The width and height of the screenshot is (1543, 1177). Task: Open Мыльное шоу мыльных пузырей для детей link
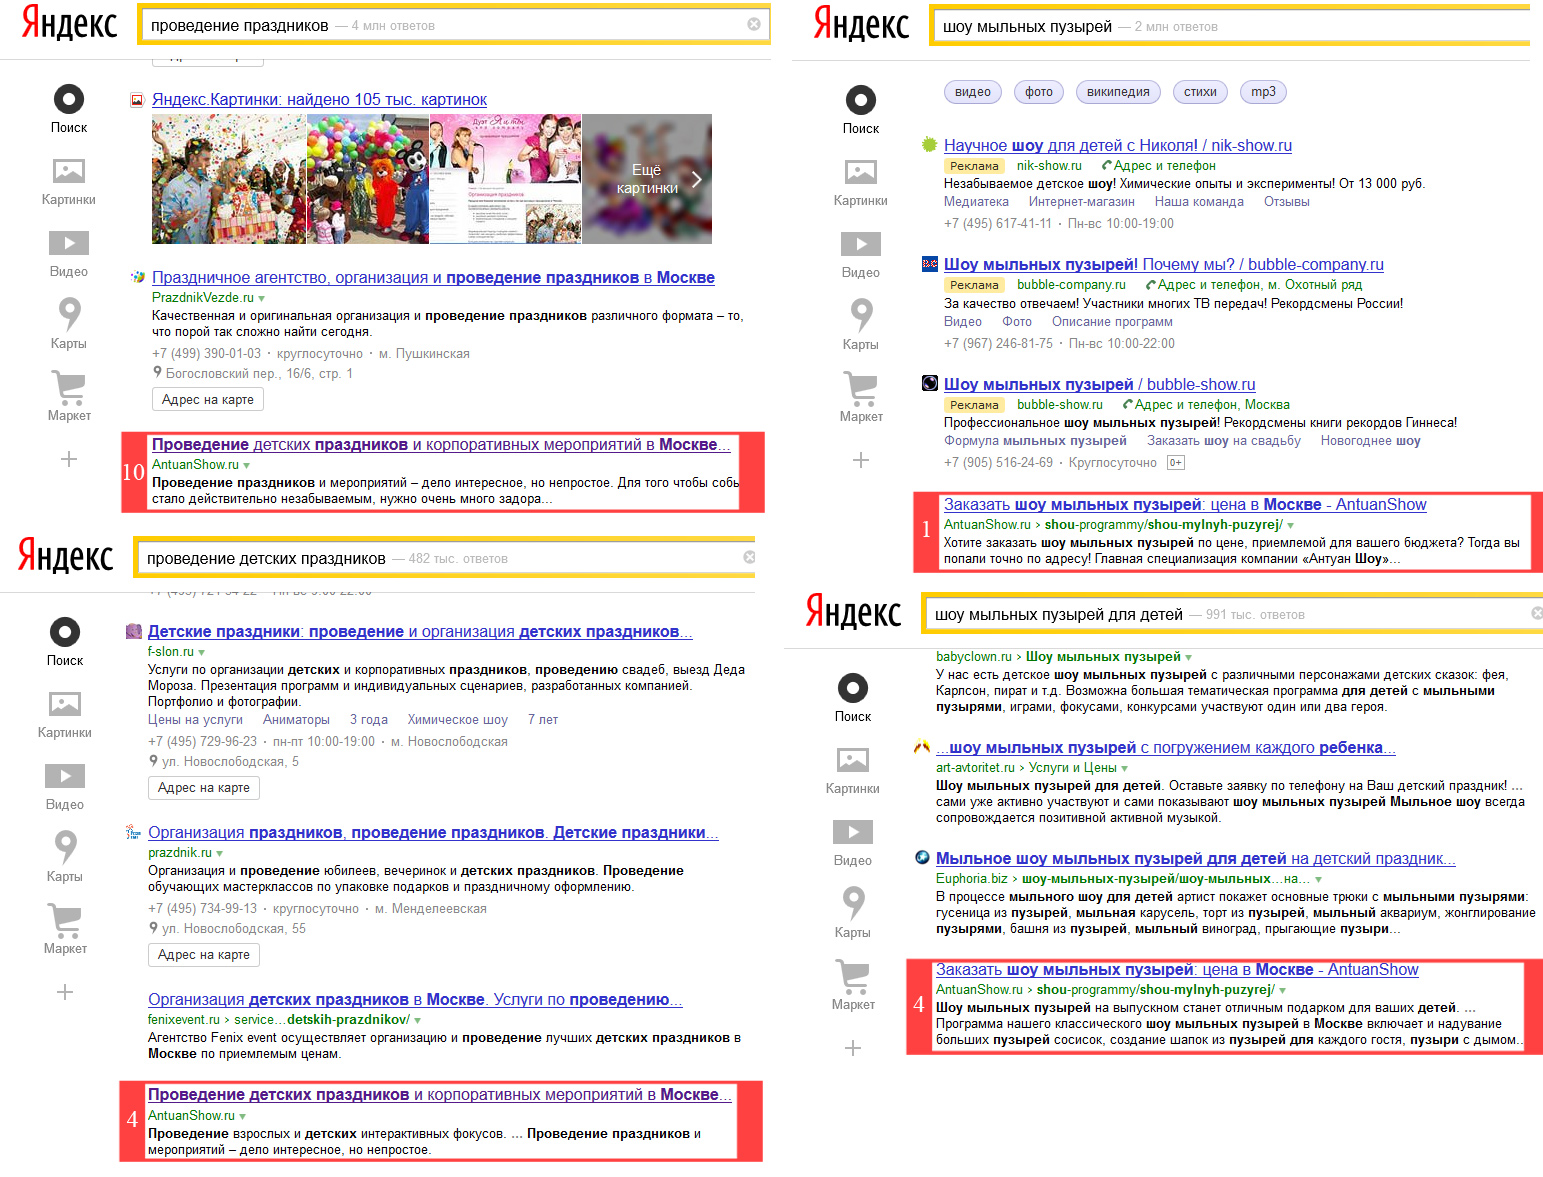tap(1196, 858)
